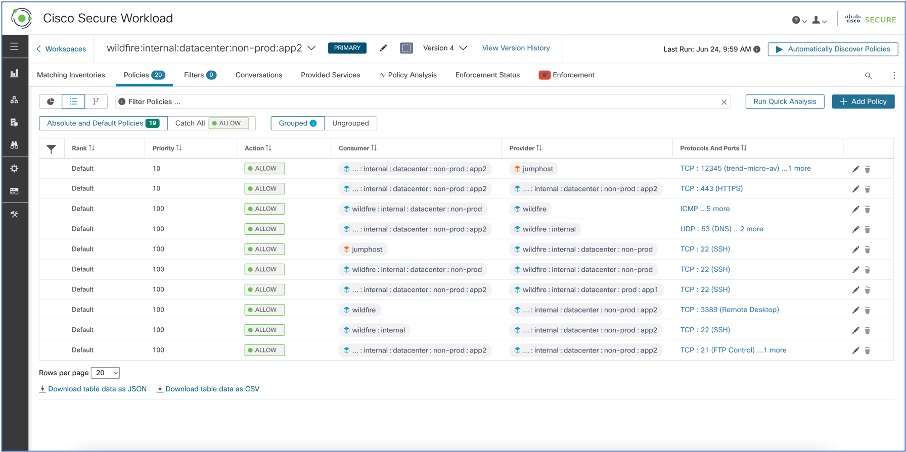Click the PRIMARY workspace badge
This screenshot has width=906, height=452.
[347, 48]
